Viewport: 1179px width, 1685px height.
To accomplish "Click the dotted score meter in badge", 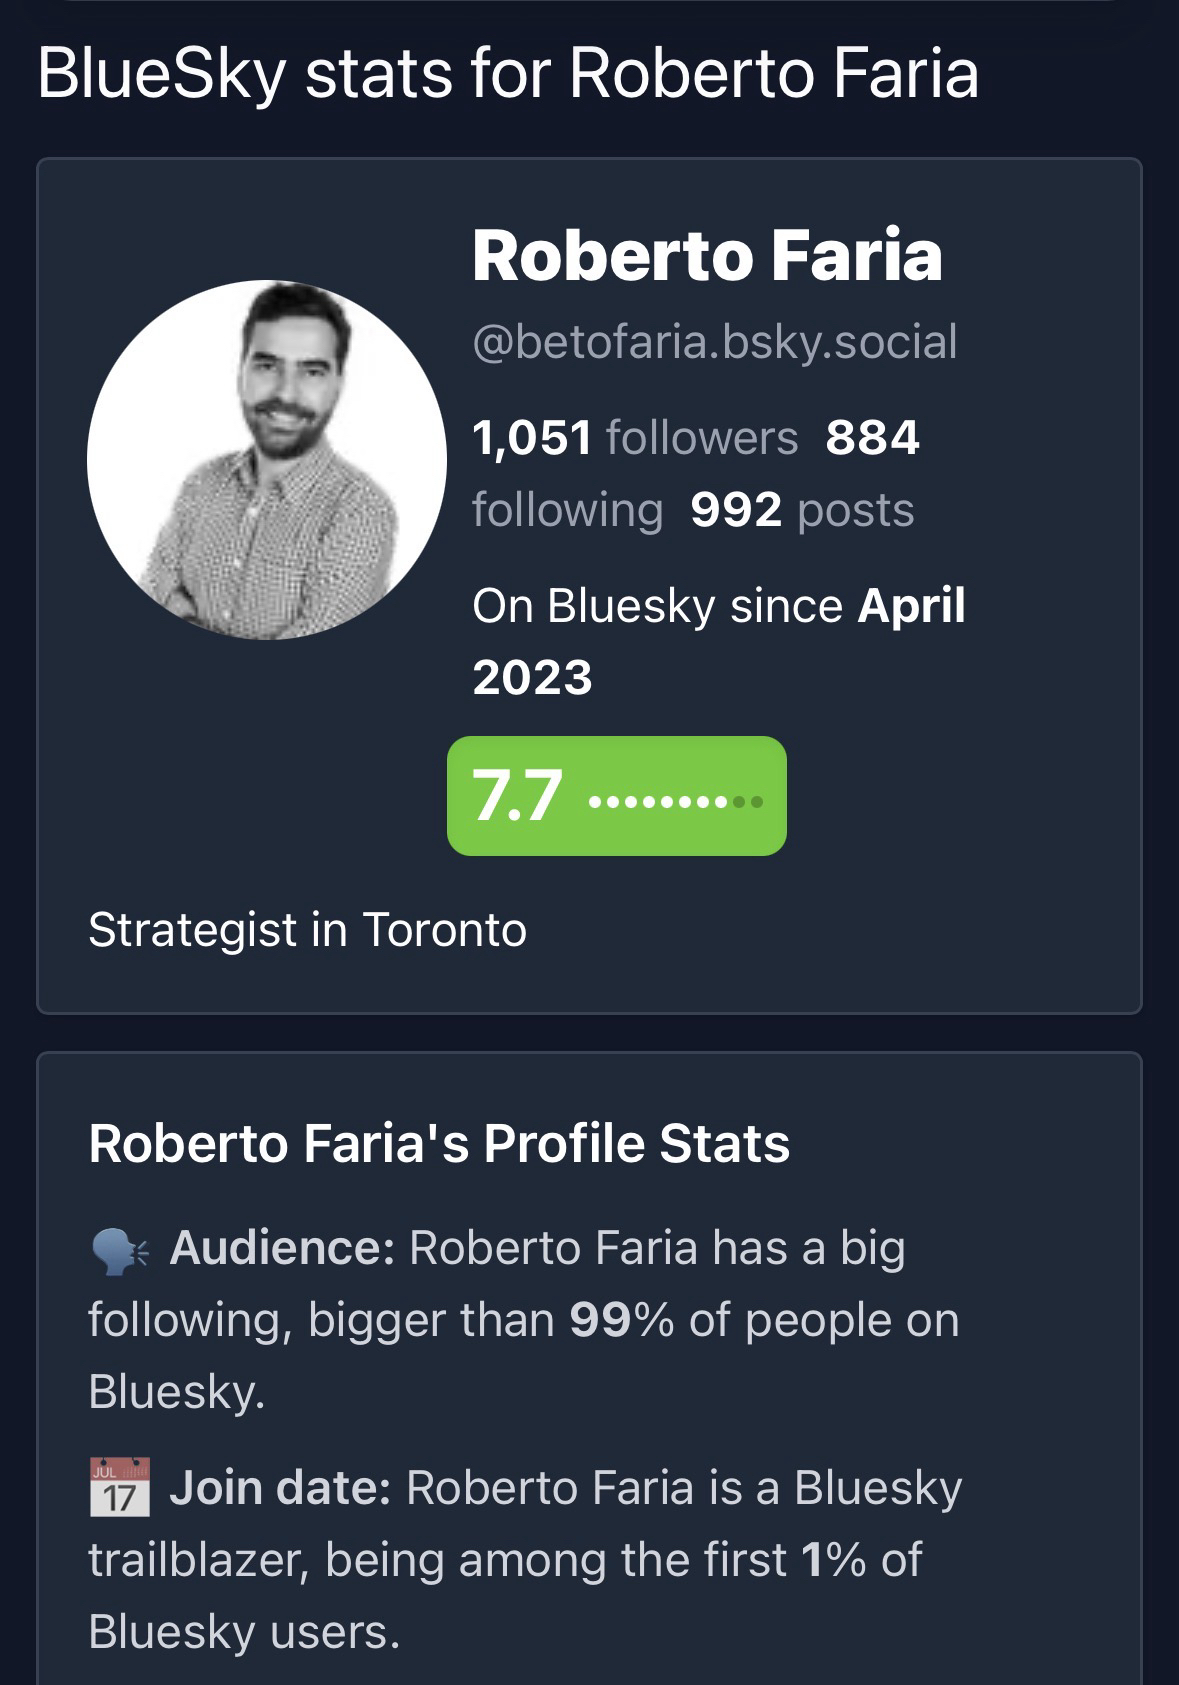I will (677, 801).
